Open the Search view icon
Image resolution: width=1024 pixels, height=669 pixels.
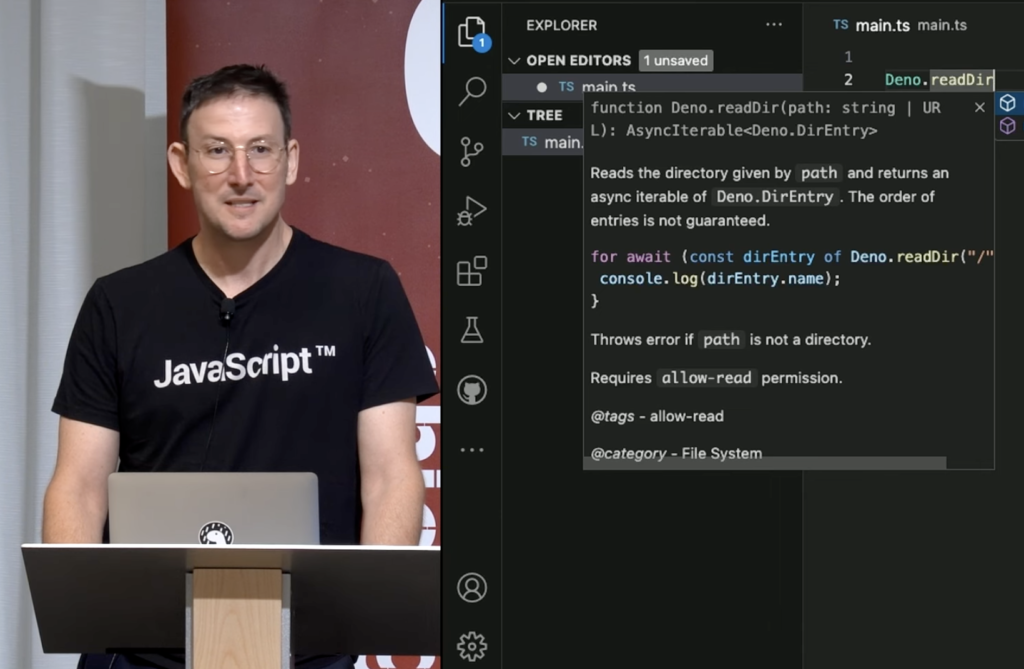click(472, 92)
